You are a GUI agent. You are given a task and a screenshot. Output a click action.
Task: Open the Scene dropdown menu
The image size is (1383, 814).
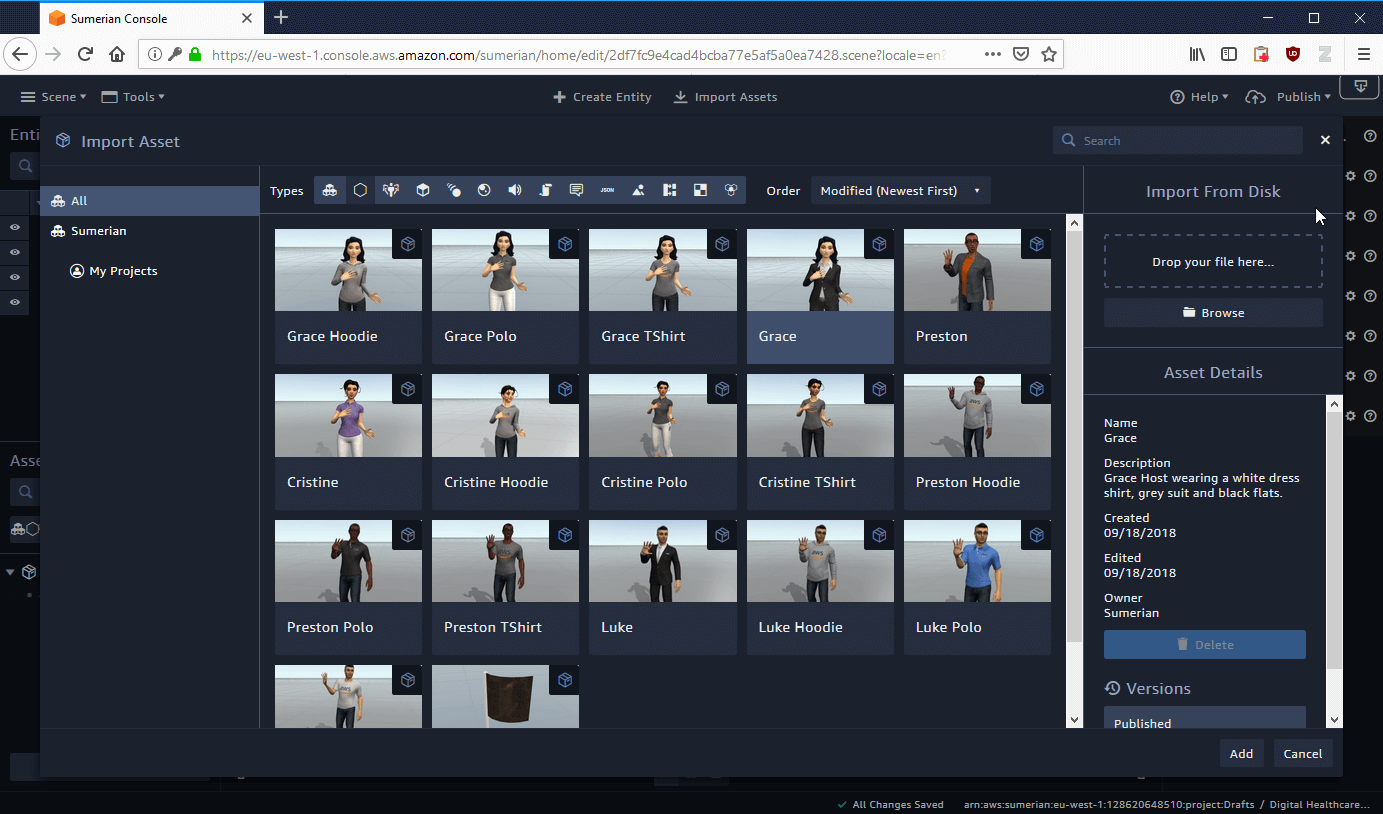tap(54, 97)
